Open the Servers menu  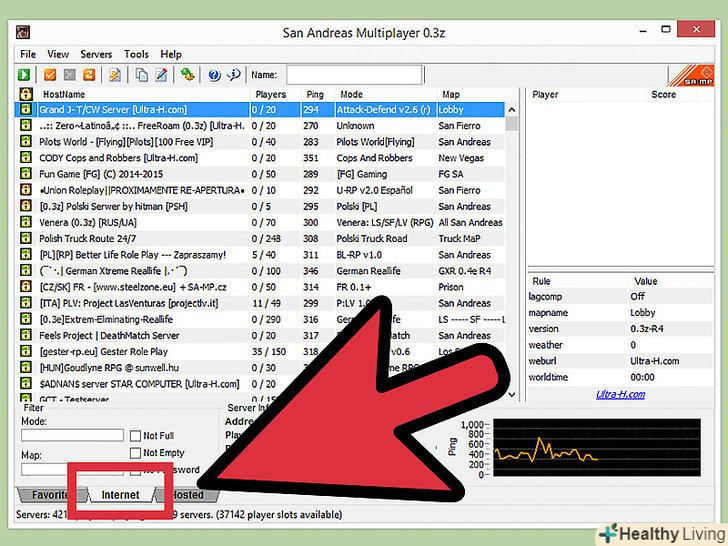(96, 54)
